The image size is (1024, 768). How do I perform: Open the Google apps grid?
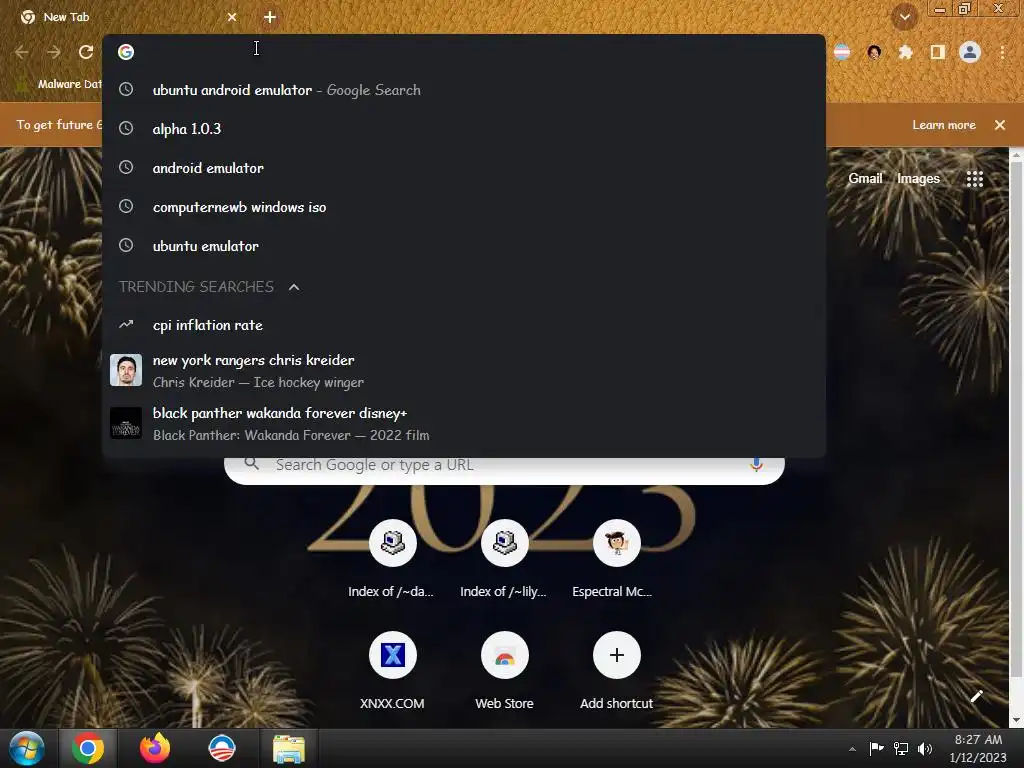[x=974, y=178]
